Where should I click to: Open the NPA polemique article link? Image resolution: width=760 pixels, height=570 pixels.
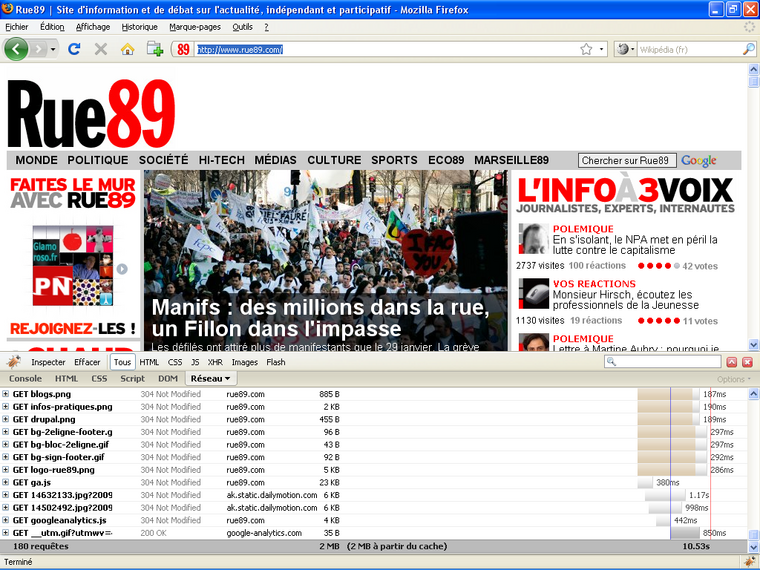pyautogui.click(x=635, y=245)
